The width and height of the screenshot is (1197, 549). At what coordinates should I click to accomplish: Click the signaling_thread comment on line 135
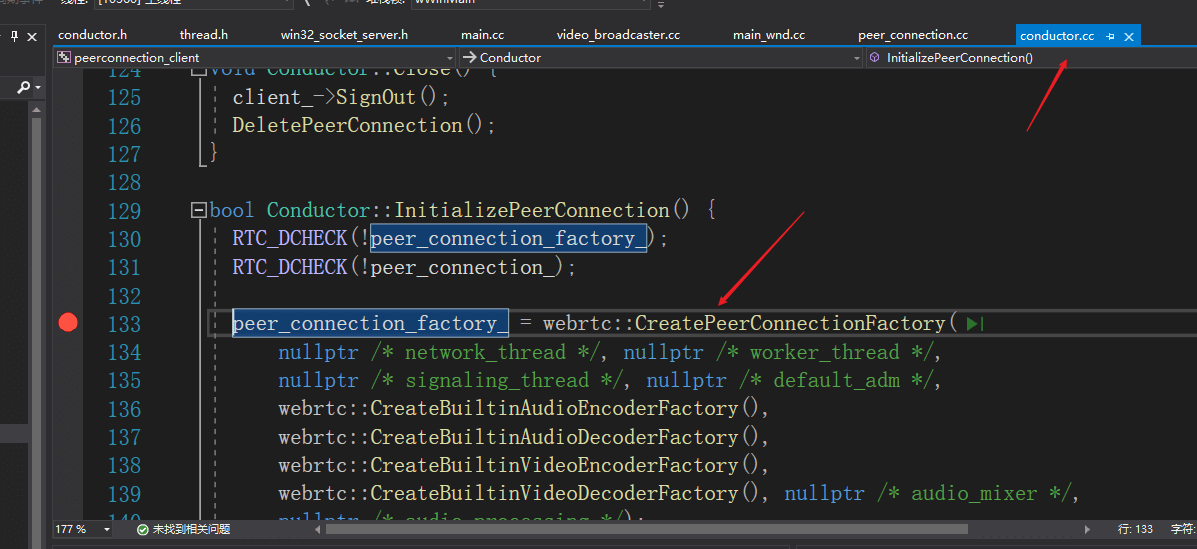point(500,380)
